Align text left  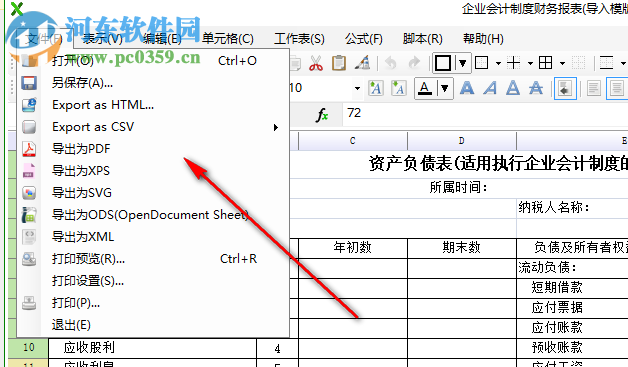[x=594, y=88]
